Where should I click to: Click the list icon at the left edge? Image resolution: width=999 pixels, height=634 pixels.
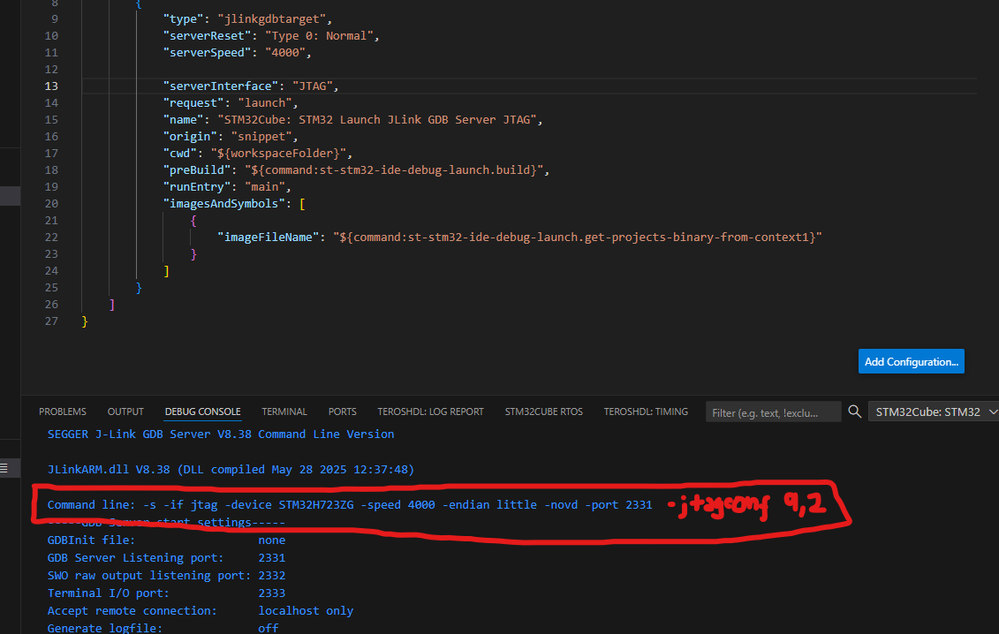(x=4, y=468)
